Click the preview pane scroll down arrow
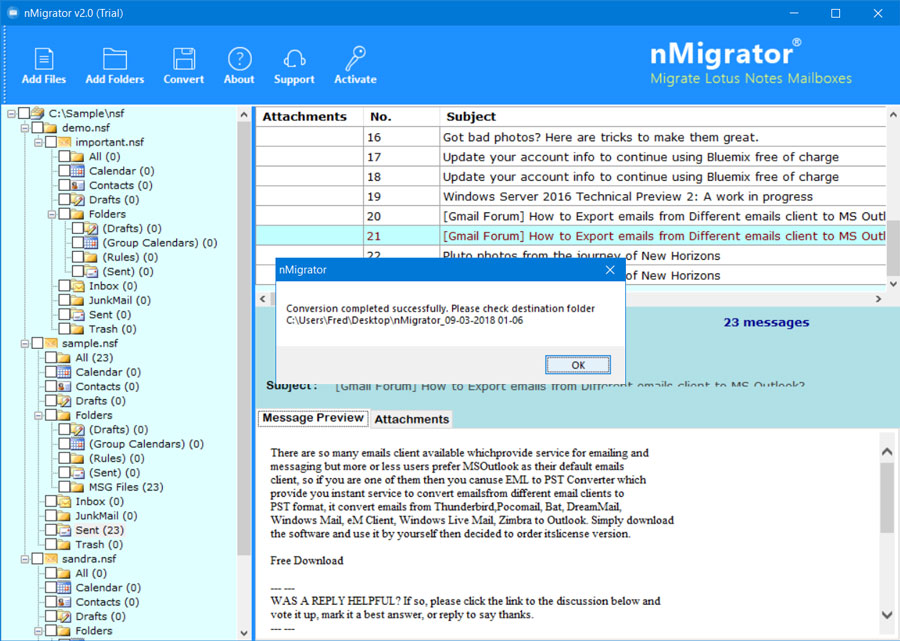This screenshot has width=900, height=641. pyautogui.click(x=887, y=615)
